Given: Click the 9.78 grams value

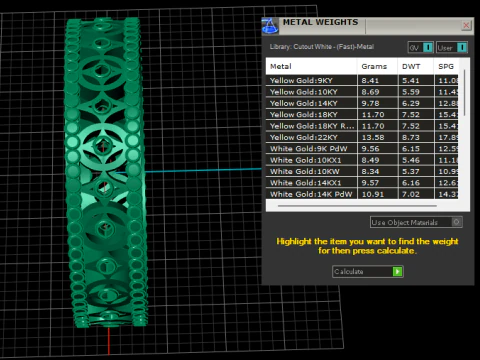Looking at the screenshot, I should coord(370,103).
